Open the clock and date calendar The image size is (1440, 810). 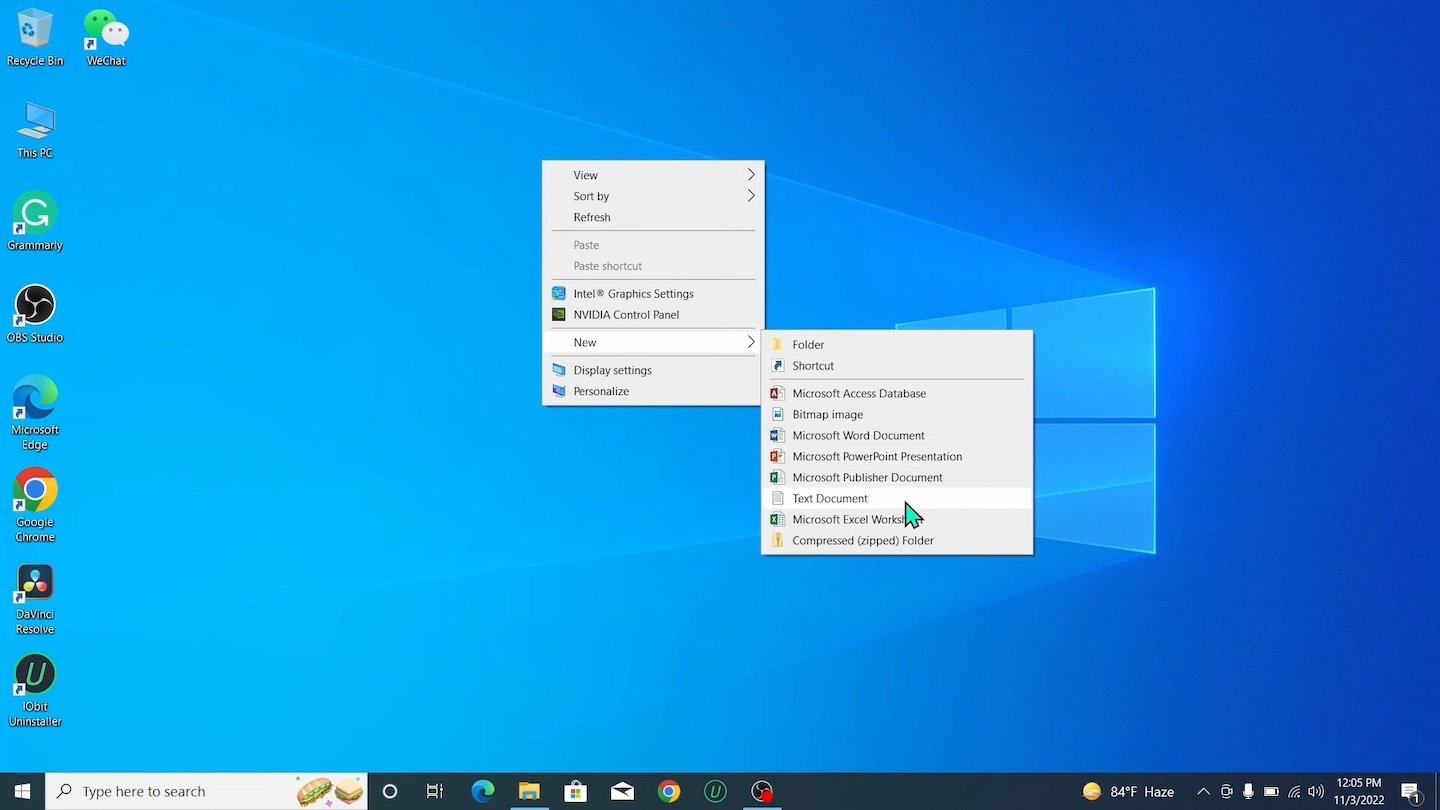coord(1359,791)
